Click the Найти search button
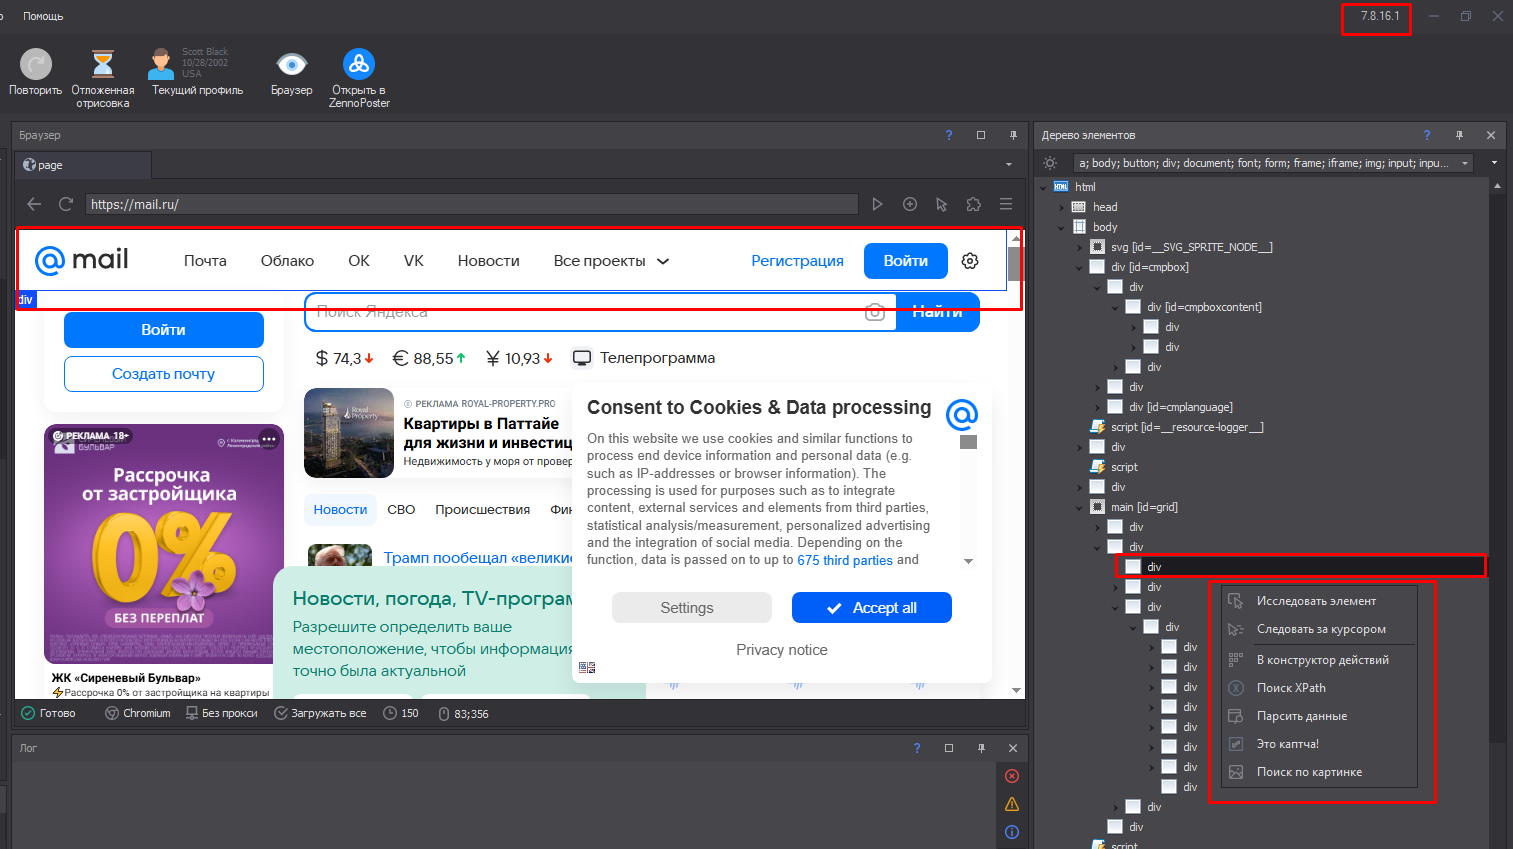1513x849 pixels. coord(937,312)
